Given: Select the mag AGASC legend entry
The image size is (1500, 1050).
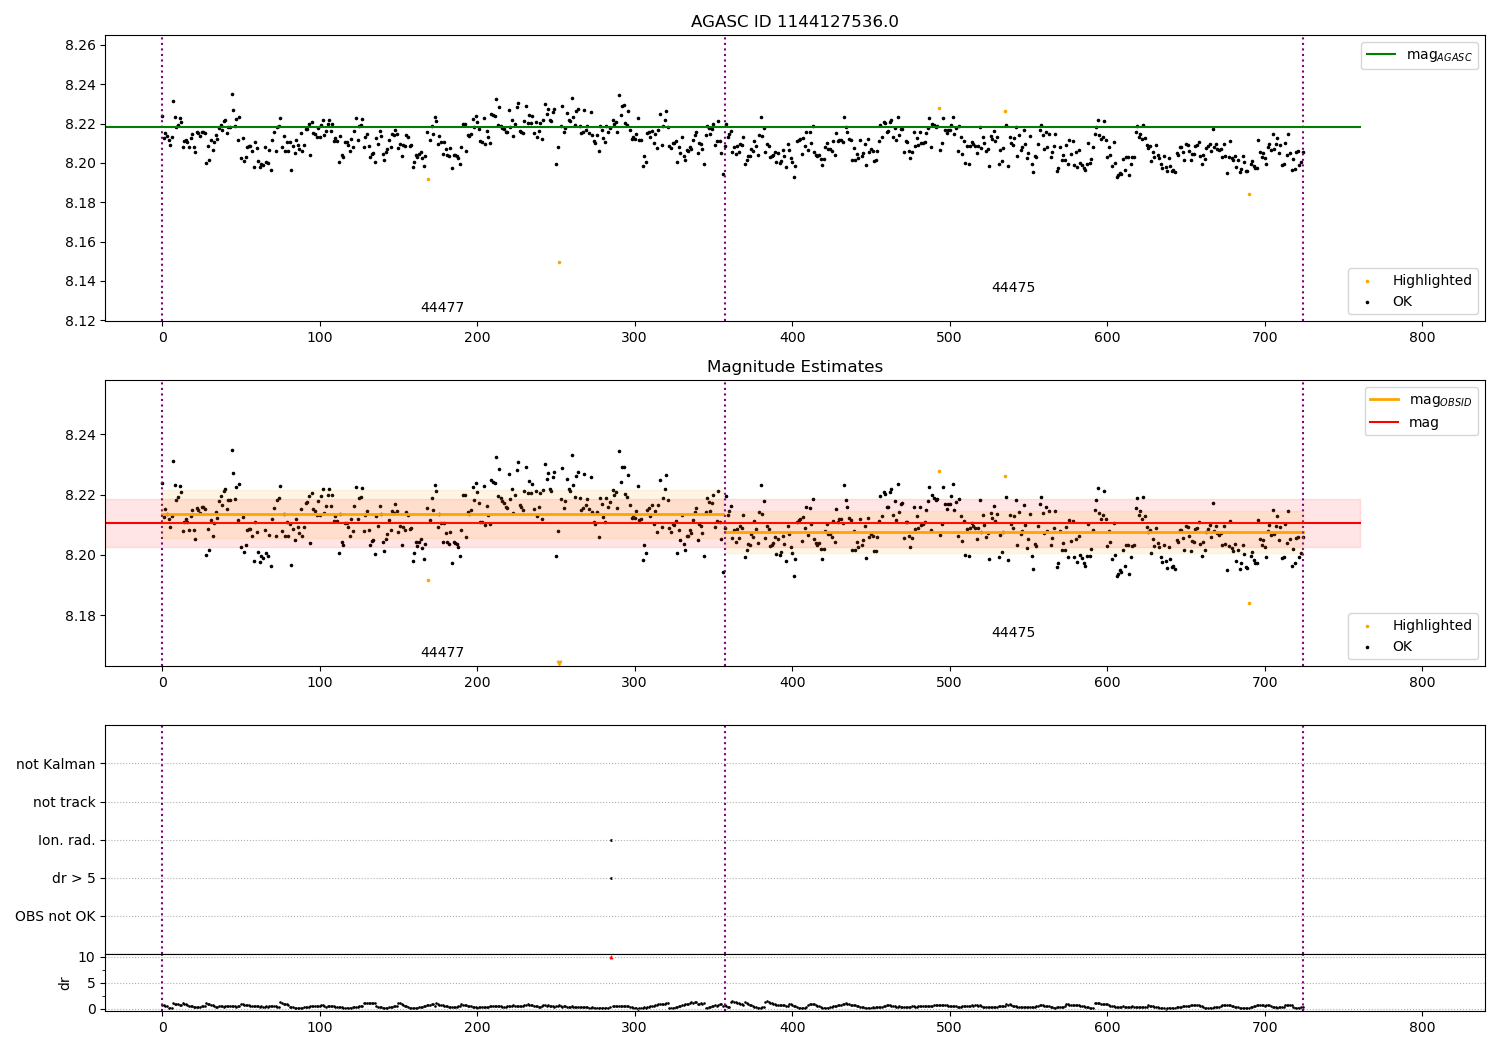Looking at the screenshot, I should click(x=1418, y=55).
